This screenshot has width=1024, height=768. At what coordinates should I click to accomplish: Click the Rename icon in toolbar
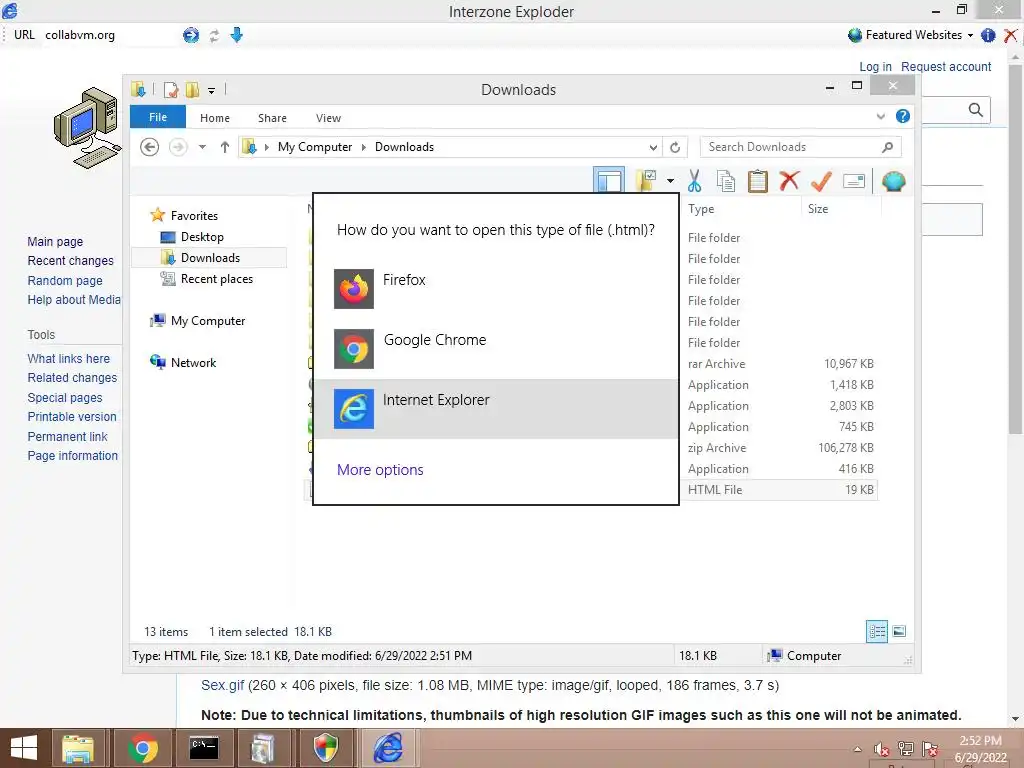coord(854,181)
